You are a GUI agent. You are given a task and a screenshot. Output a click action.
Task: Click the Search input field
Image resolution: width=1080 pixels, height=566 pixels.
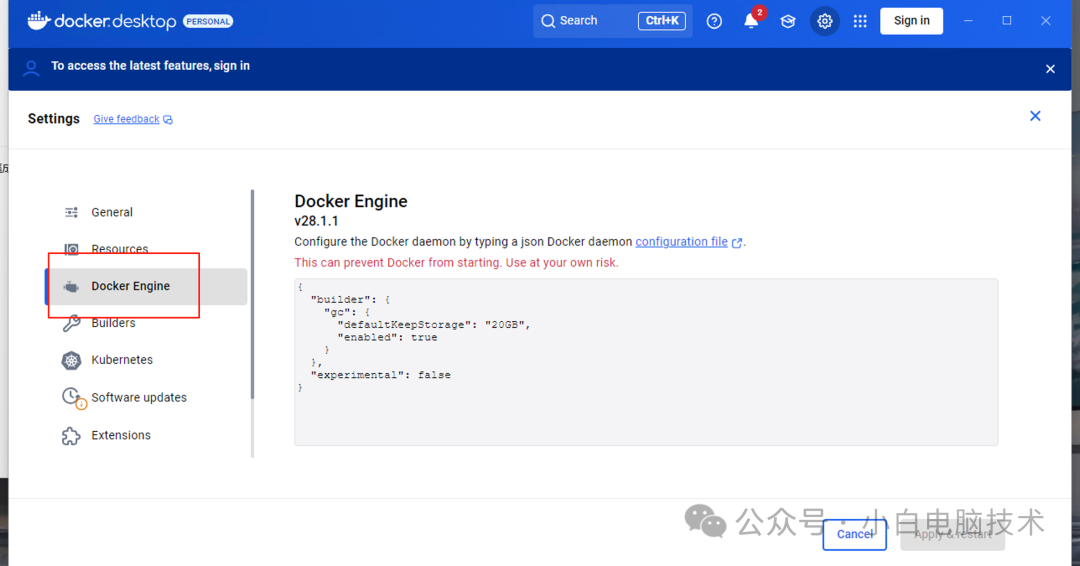[612, 21]
